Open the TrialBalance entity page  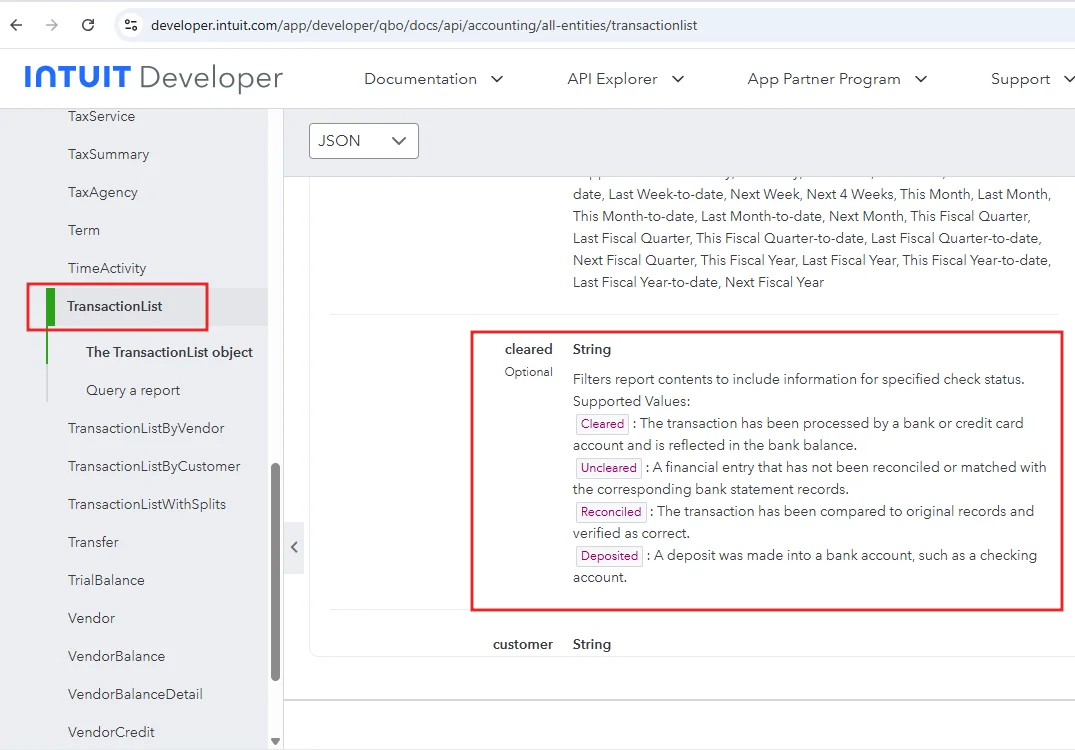[x=106, y=580]
